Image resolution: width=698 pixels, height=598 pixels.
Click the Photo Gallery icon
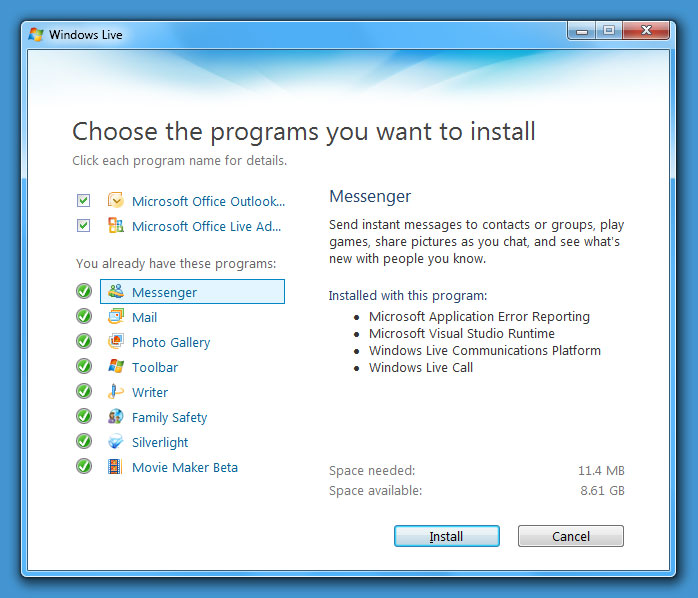point(116,342)
